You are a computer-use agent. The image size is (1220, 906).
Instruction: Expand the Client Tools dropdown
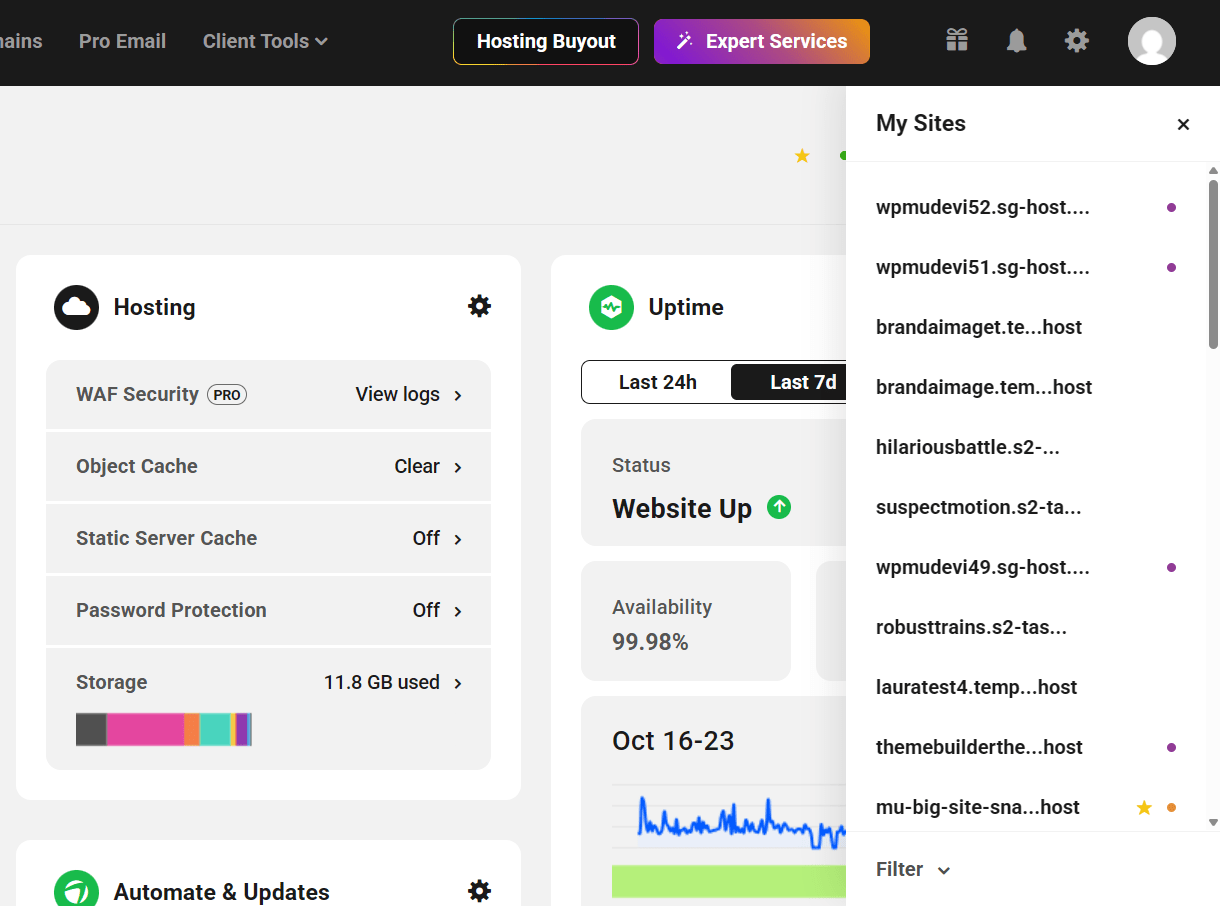click(265, 41)
